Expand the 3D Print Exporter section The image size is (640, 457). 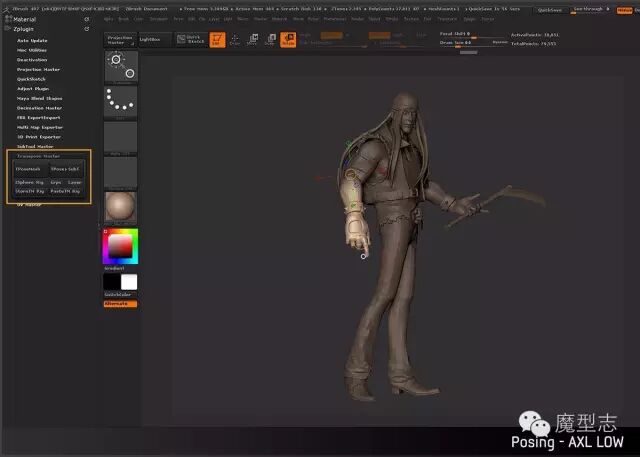coord(39,137)
